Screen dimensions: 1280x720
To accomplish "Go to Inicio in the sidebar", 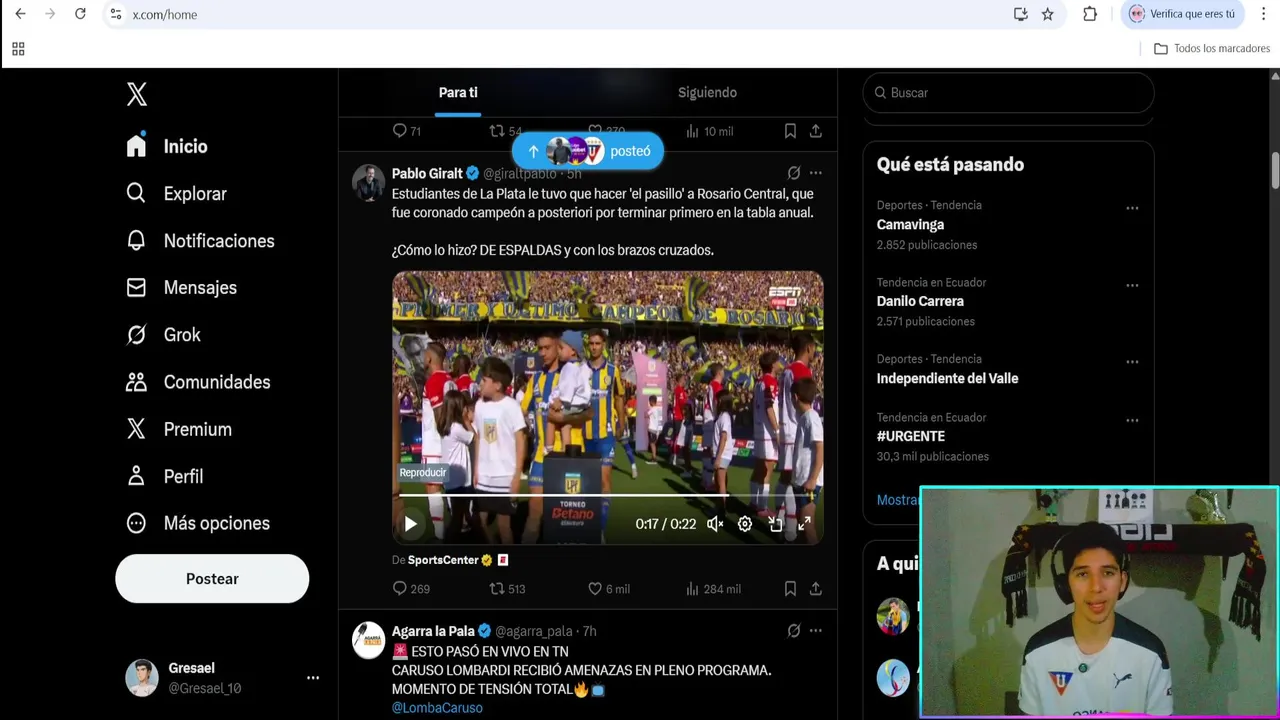I will [x=167, y=146].
